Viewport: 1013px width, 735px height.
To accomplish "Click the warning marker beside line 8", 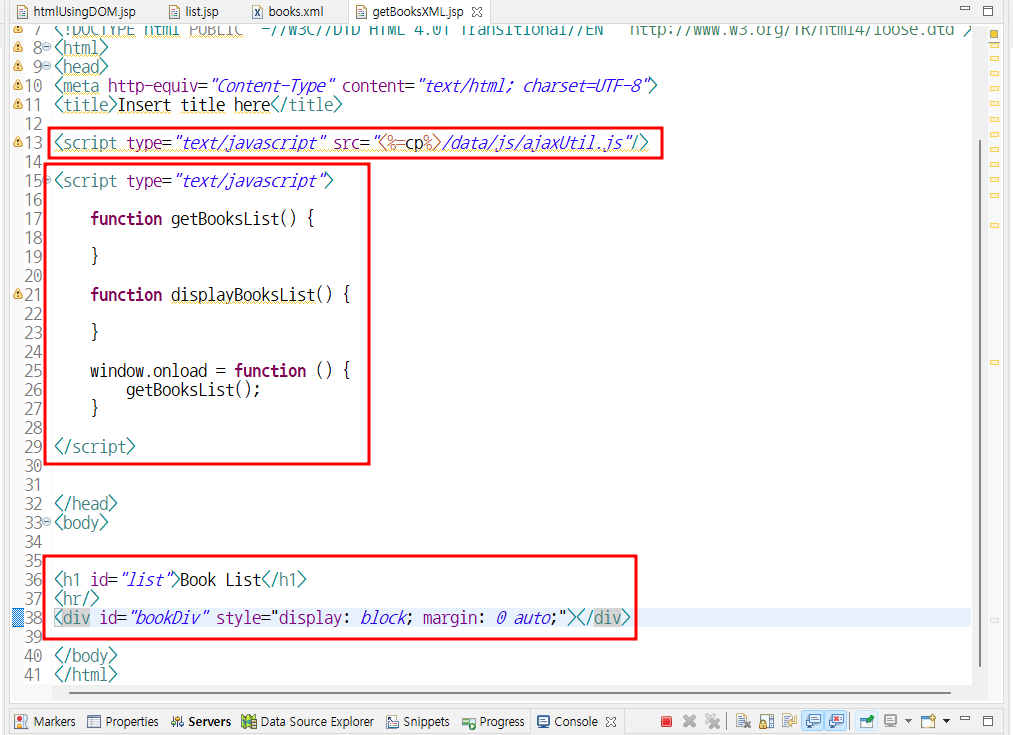I will pos(18,47).
